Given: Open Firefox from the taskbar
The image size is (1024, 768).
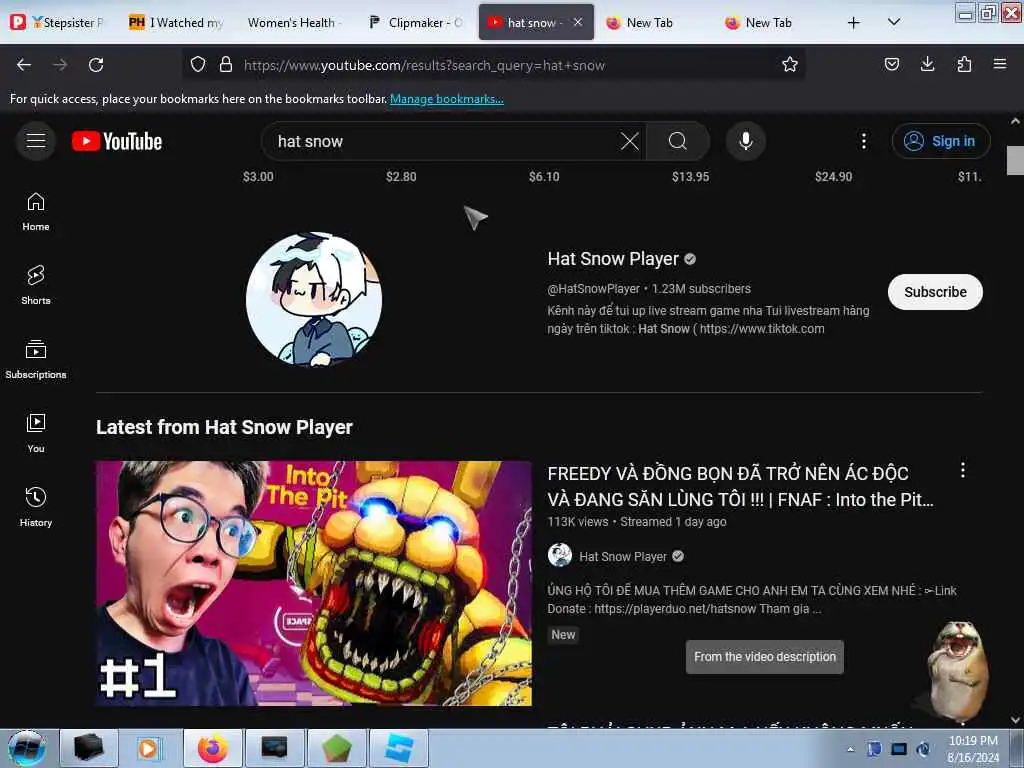Looking at the screenshot, I should (213, 748).
